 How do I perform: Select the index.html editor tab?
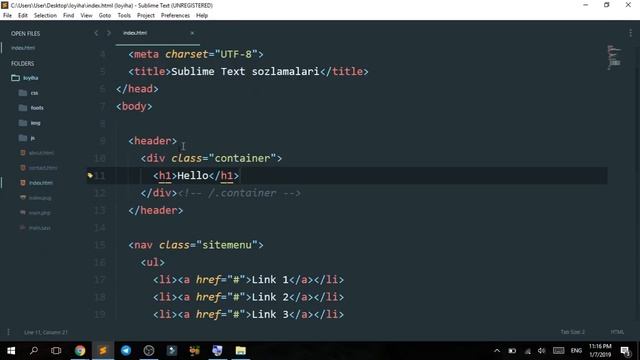click(157, 33)
